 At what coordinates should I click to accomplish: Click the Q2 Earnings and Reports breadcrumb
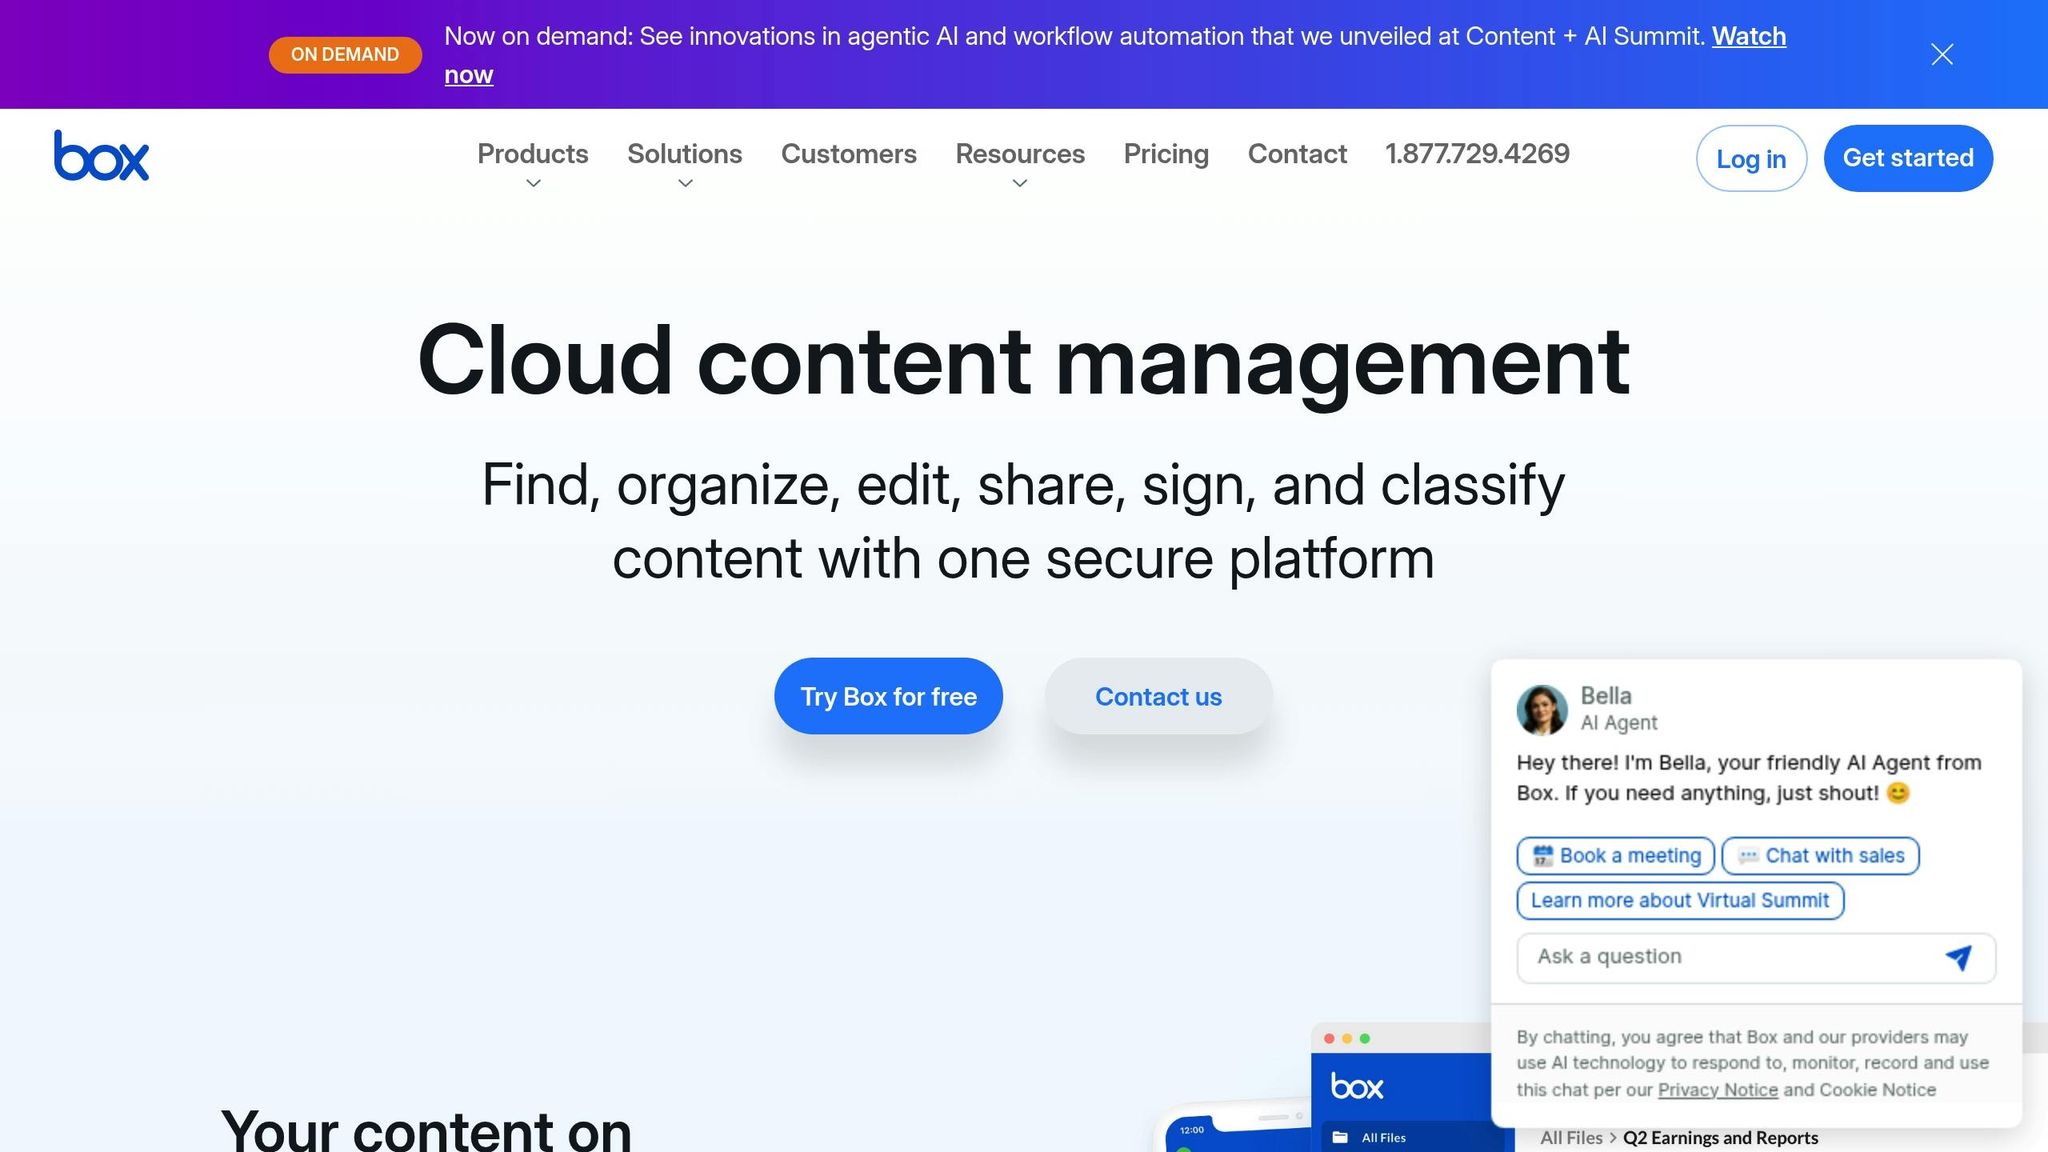(1720, 1138)
